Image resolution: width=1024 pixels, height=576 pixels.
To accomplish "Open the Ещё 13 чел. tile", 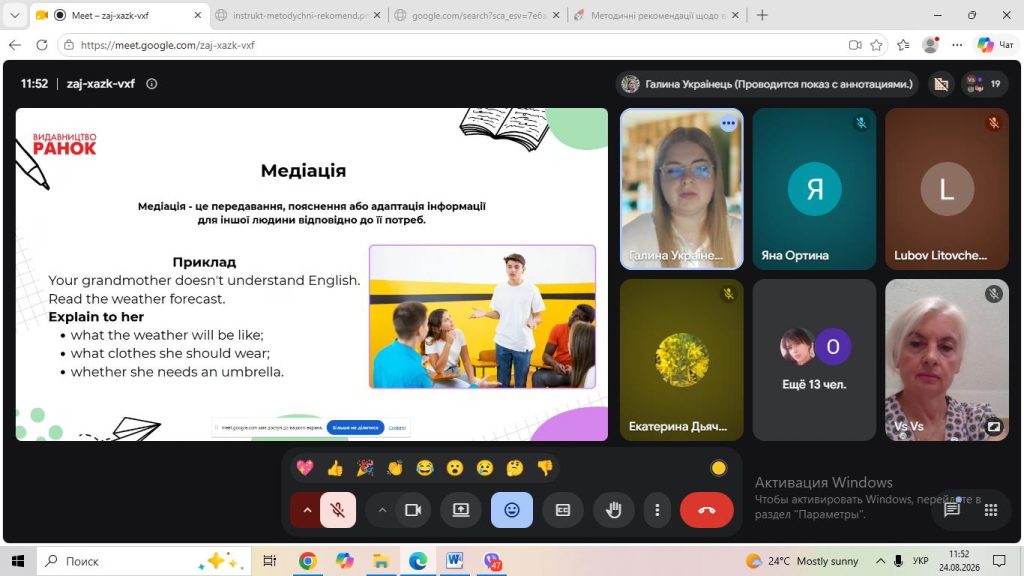I will (814, 360).
